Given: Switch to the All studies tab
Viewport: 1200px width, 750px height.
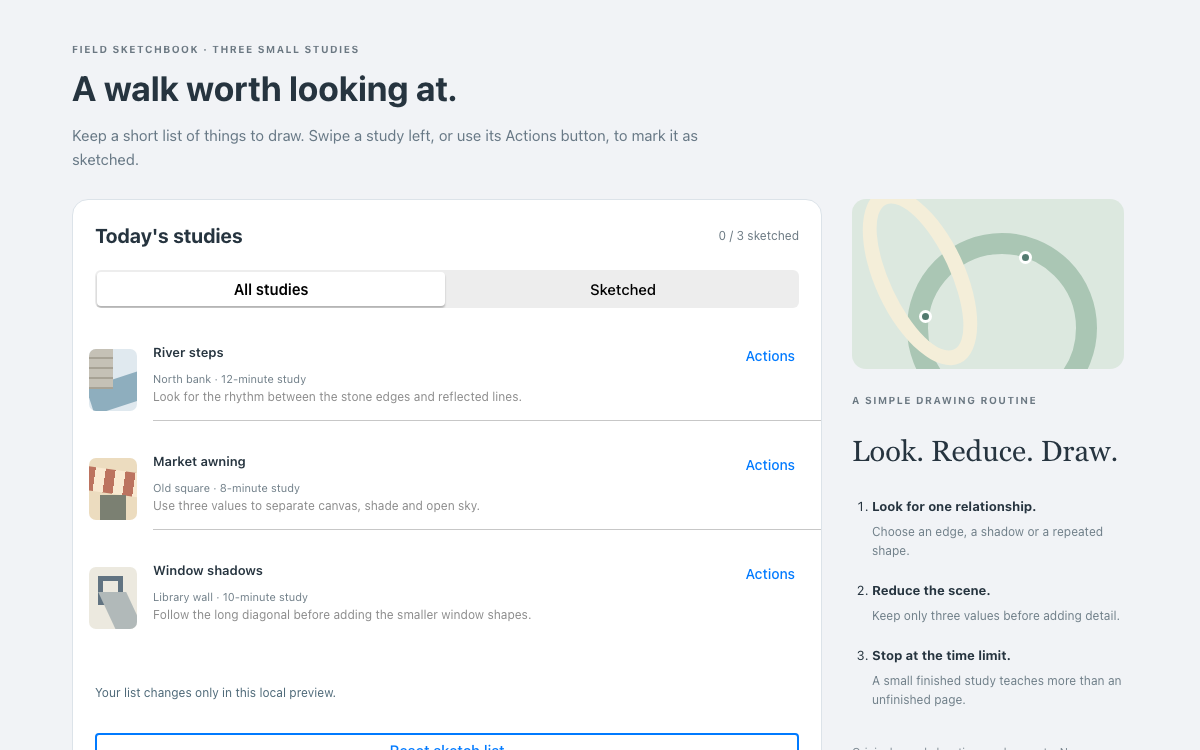Looking at the screenshot, I should coord(271,290).
